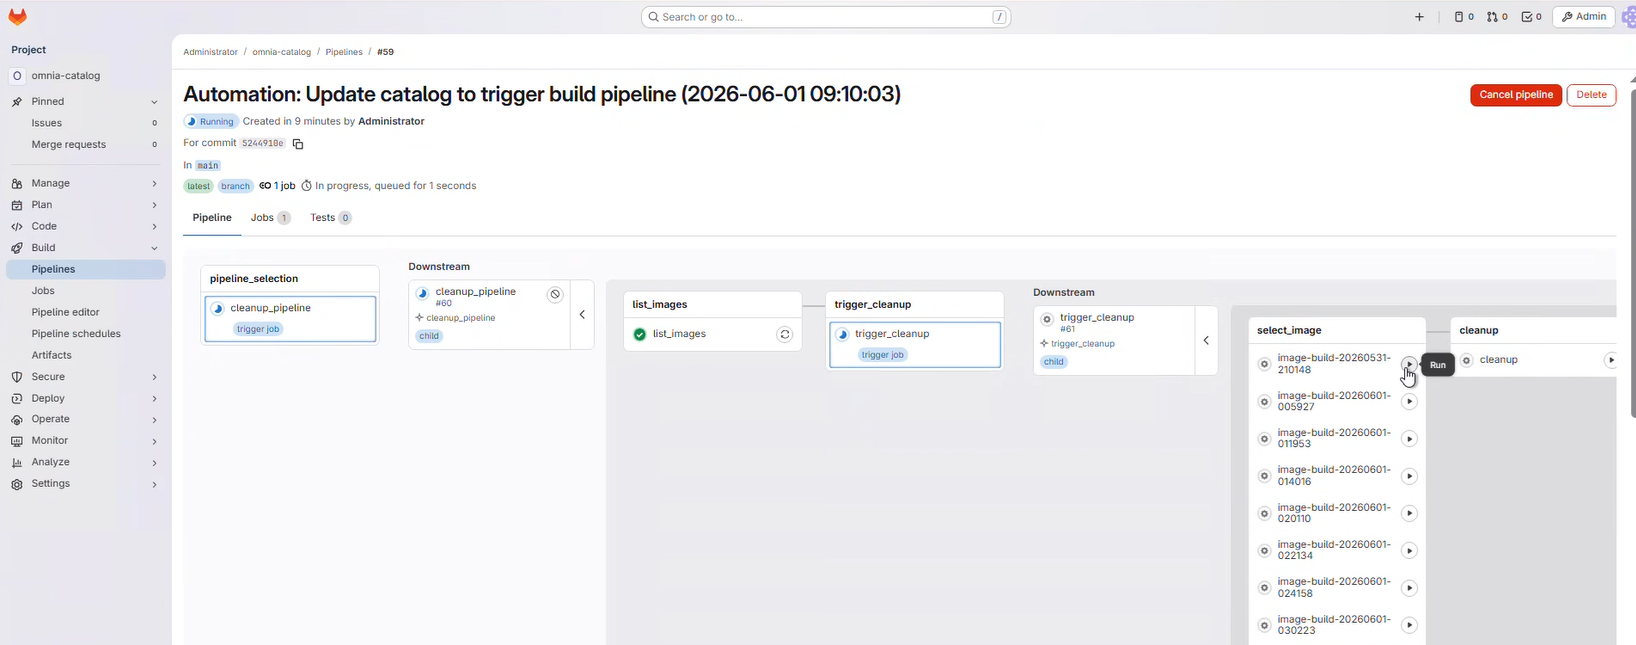Switch to the Tests tab
Screen dimensions: 1636x645
(330, 218)
